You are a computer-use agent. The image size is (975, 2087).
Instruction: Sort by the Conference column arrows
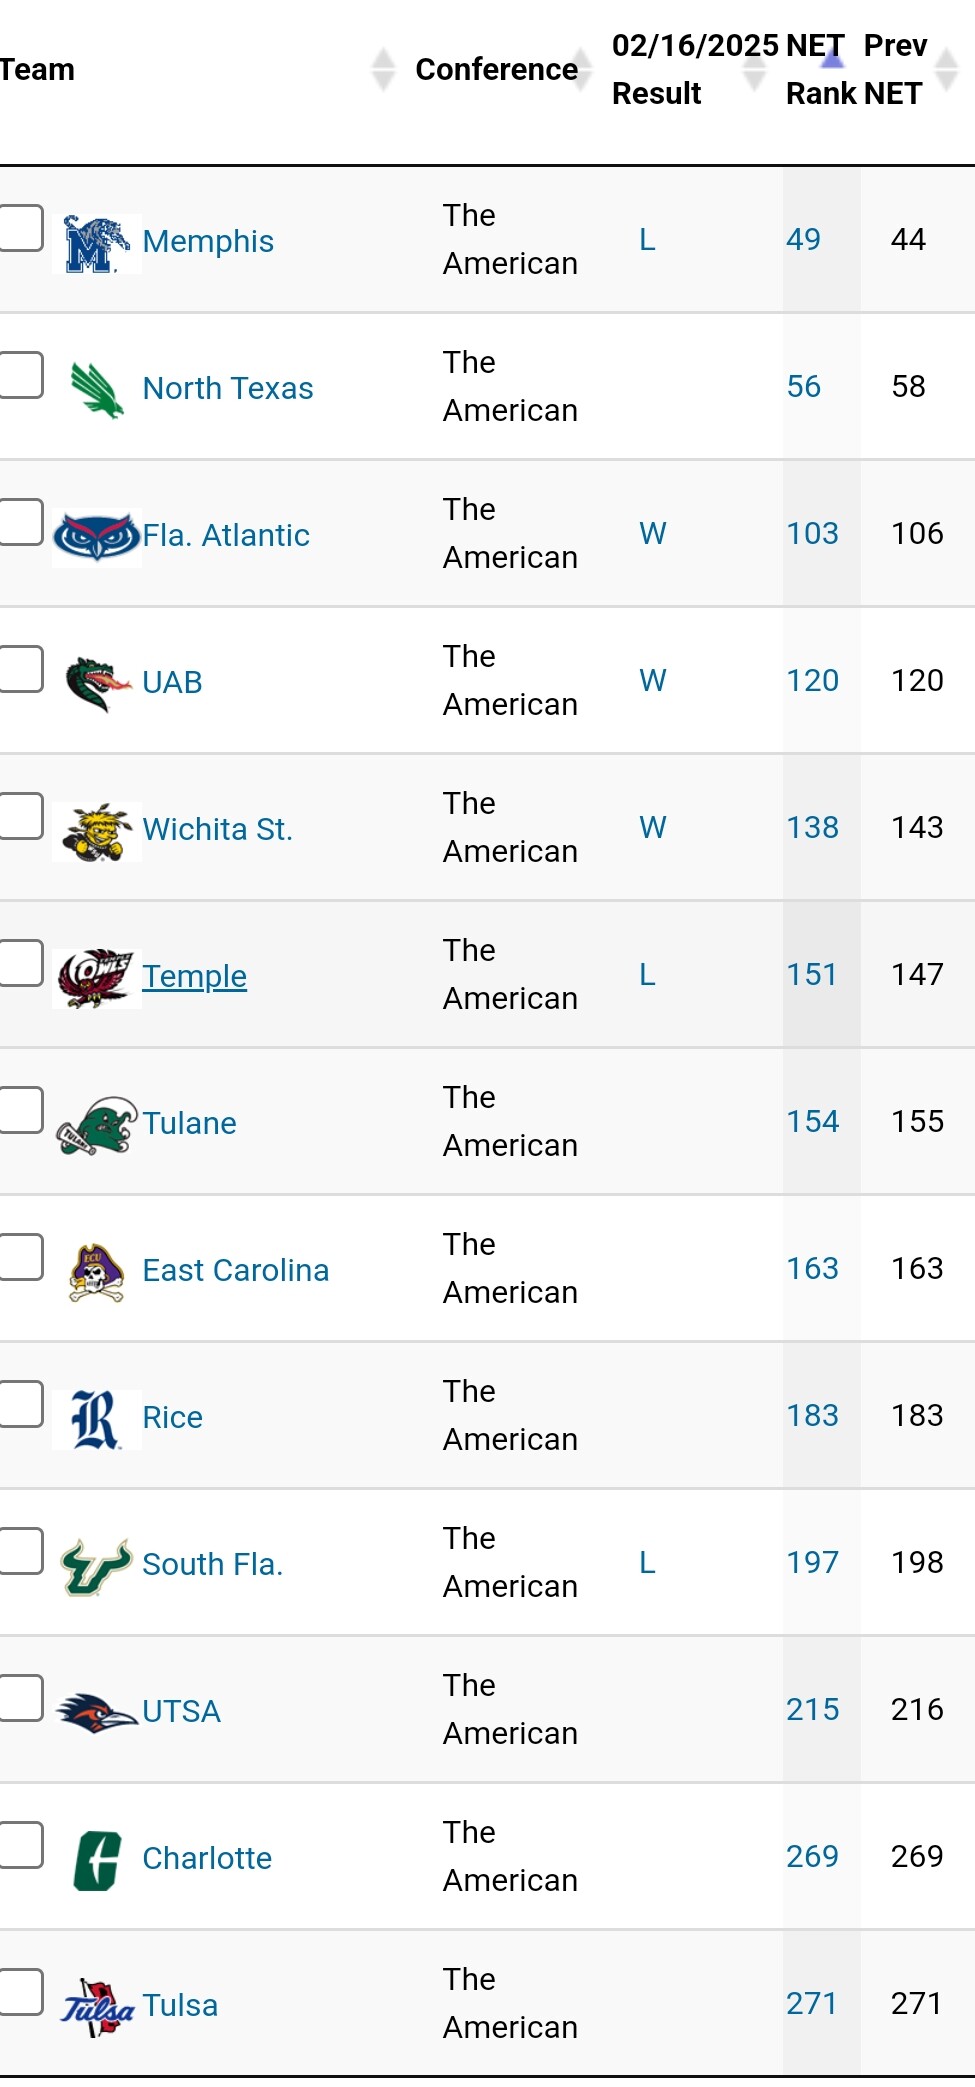(x=582, y=69)
